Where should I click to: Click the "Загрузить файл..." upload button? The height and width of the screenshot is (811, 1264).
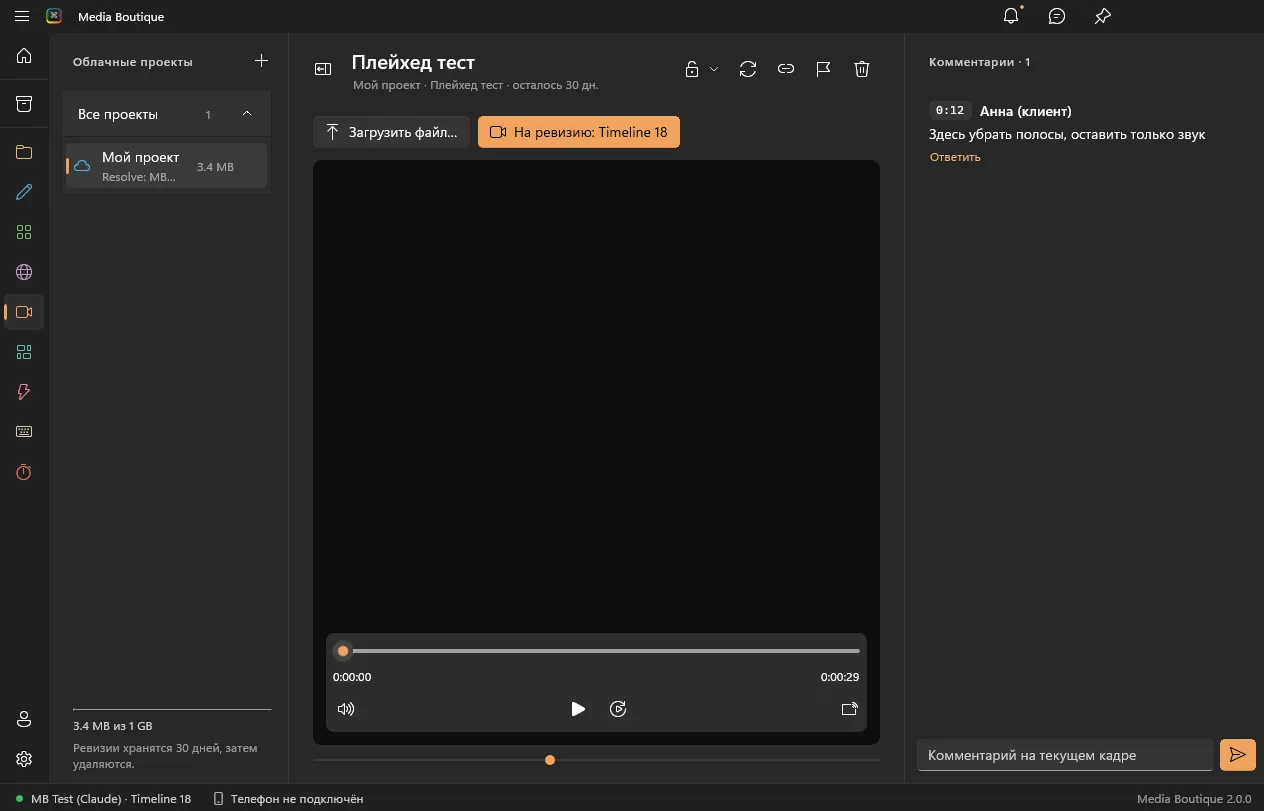pos(391,132)
